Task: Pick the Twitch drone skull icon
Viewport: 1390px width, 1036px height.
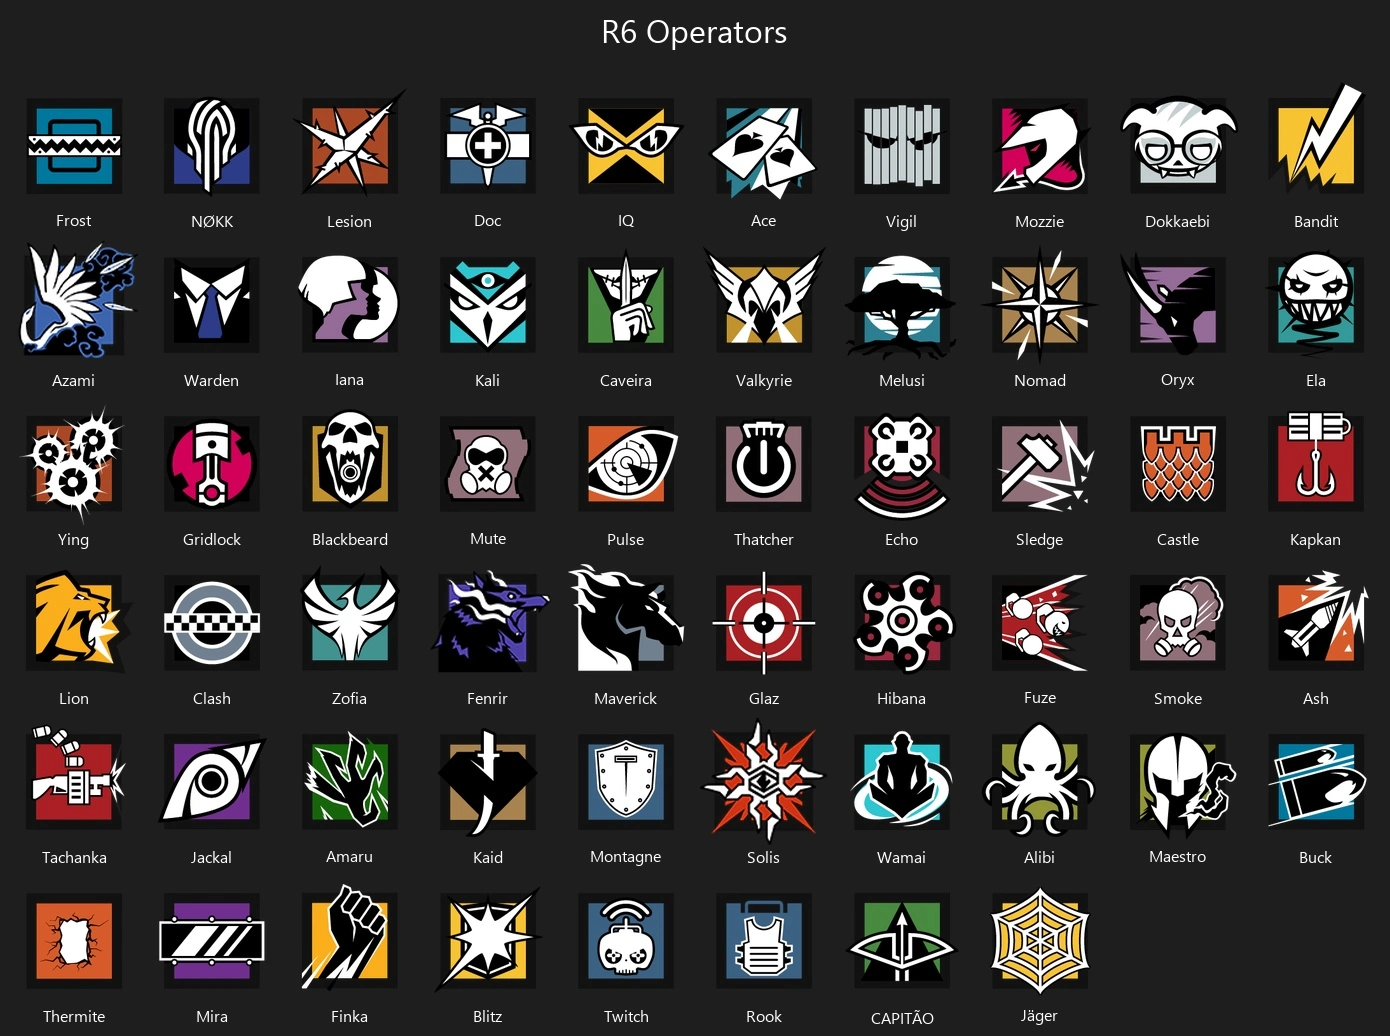Action: point(626,941)
